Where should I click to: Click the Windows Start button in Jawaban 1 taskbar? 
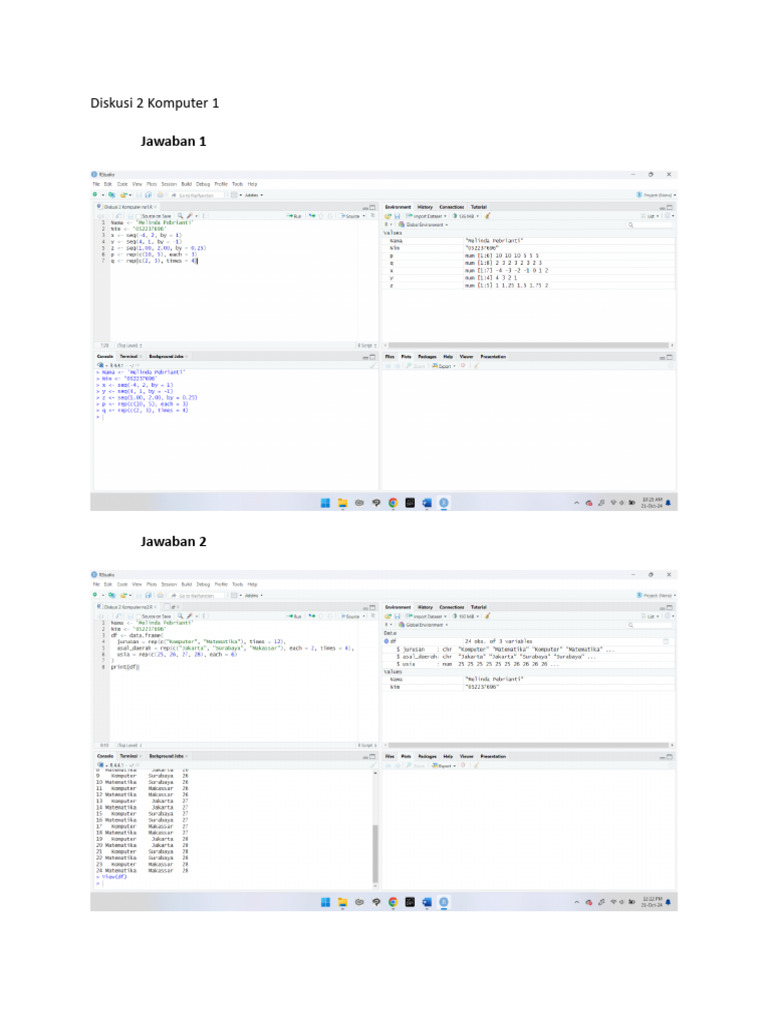(325, 503)
